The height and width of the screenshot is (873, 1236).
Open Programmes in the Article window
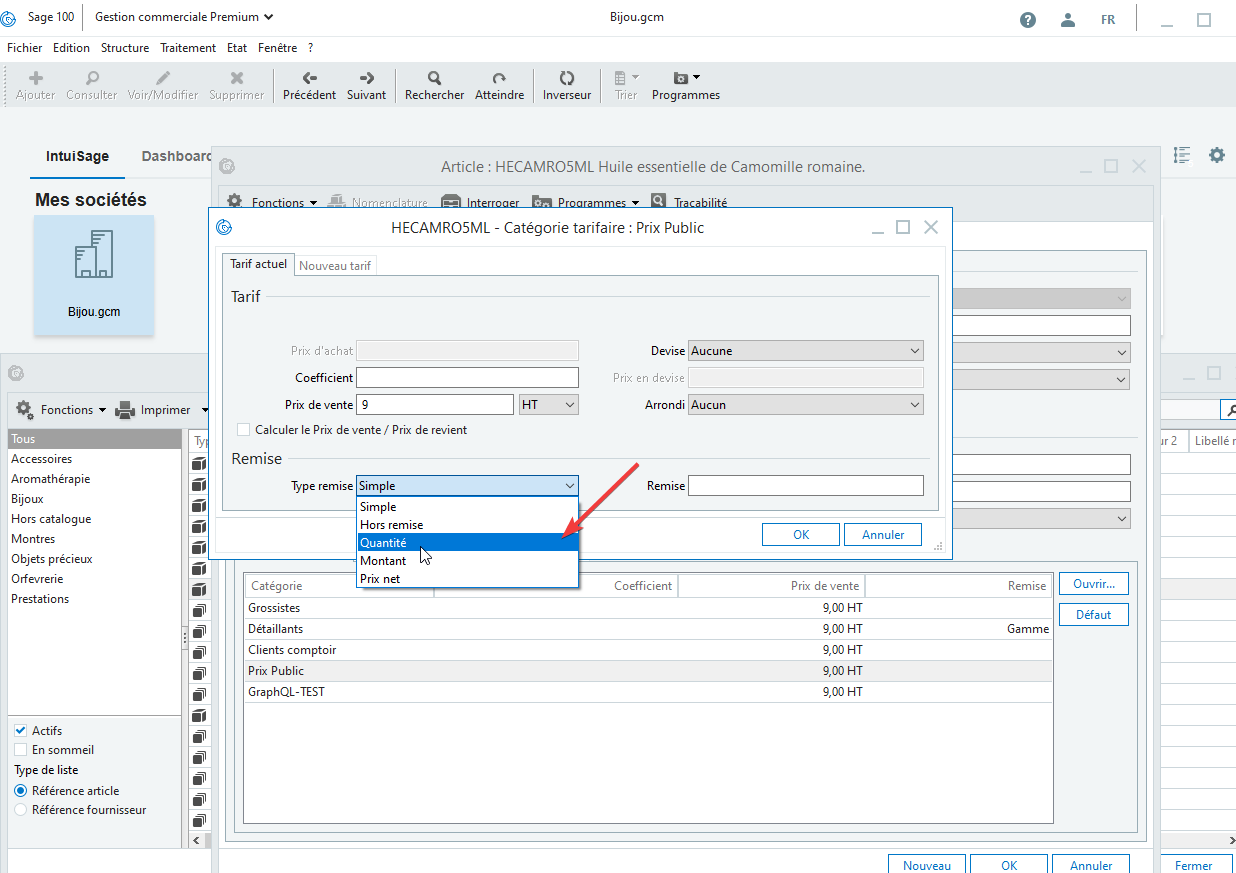[586, 202]
